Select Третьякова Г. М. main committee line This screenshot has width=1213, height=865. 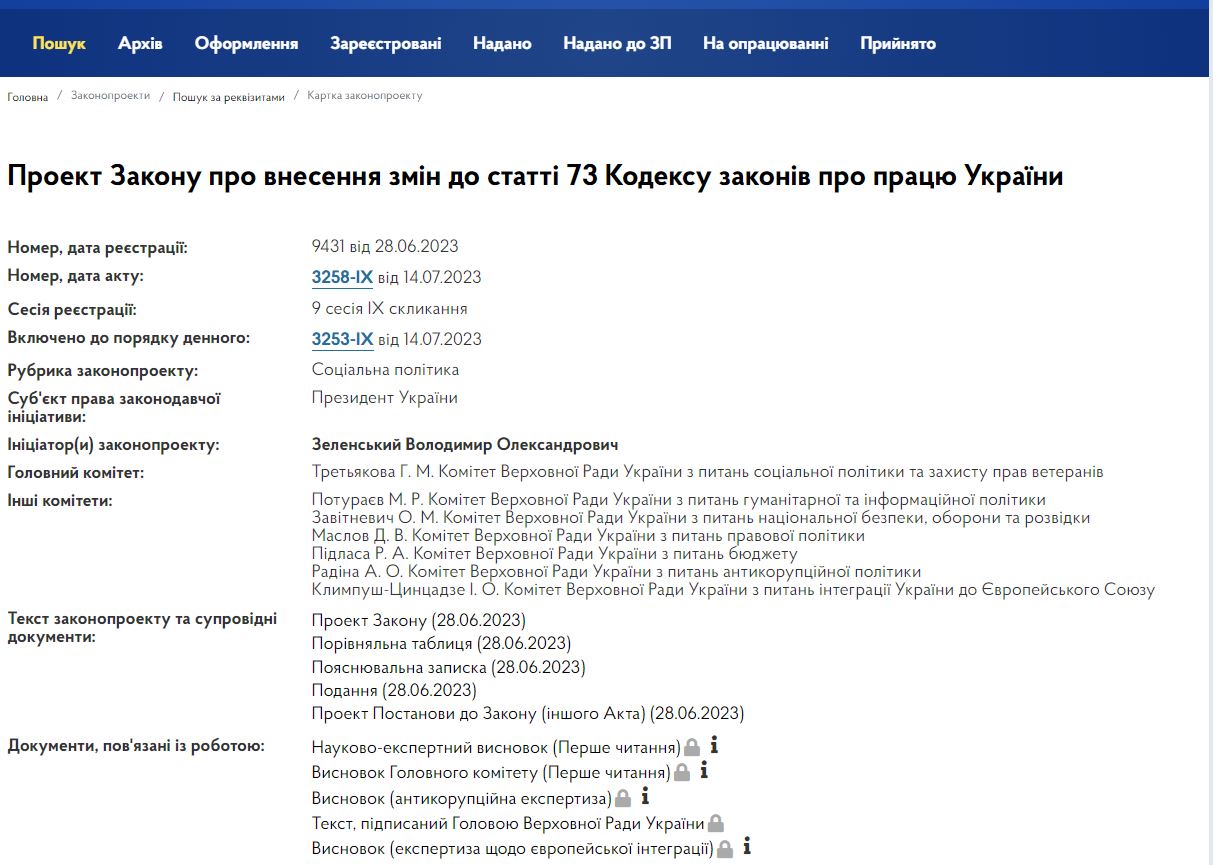pyautogui.click(x=708, y=472)
